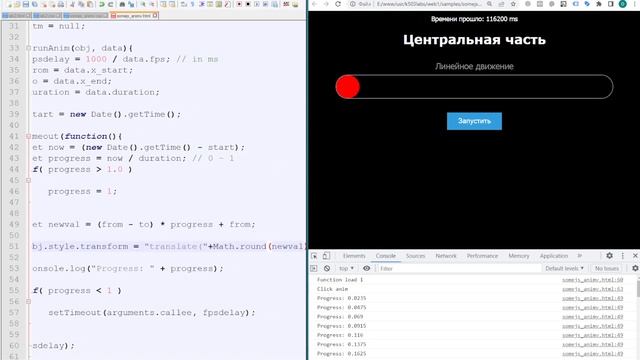Close the somejs_anim.html editor tab

click(x=155, y=16)
